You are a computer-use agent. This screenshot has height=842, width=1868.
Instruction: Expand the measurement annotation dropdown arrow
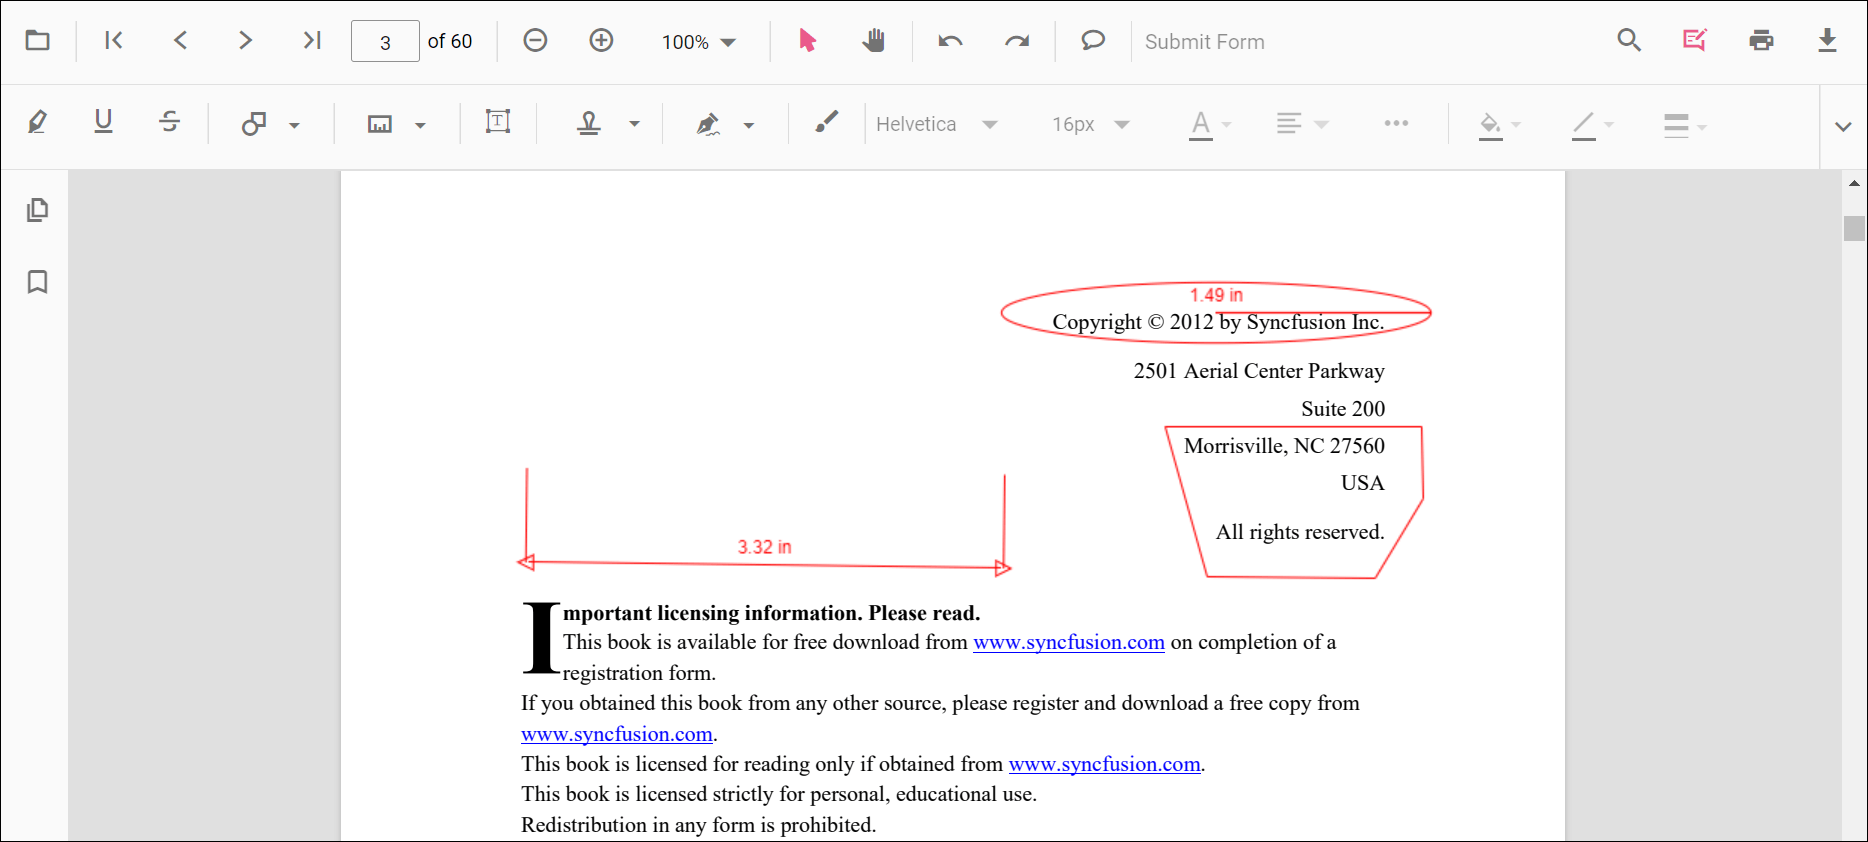(420, 125)
